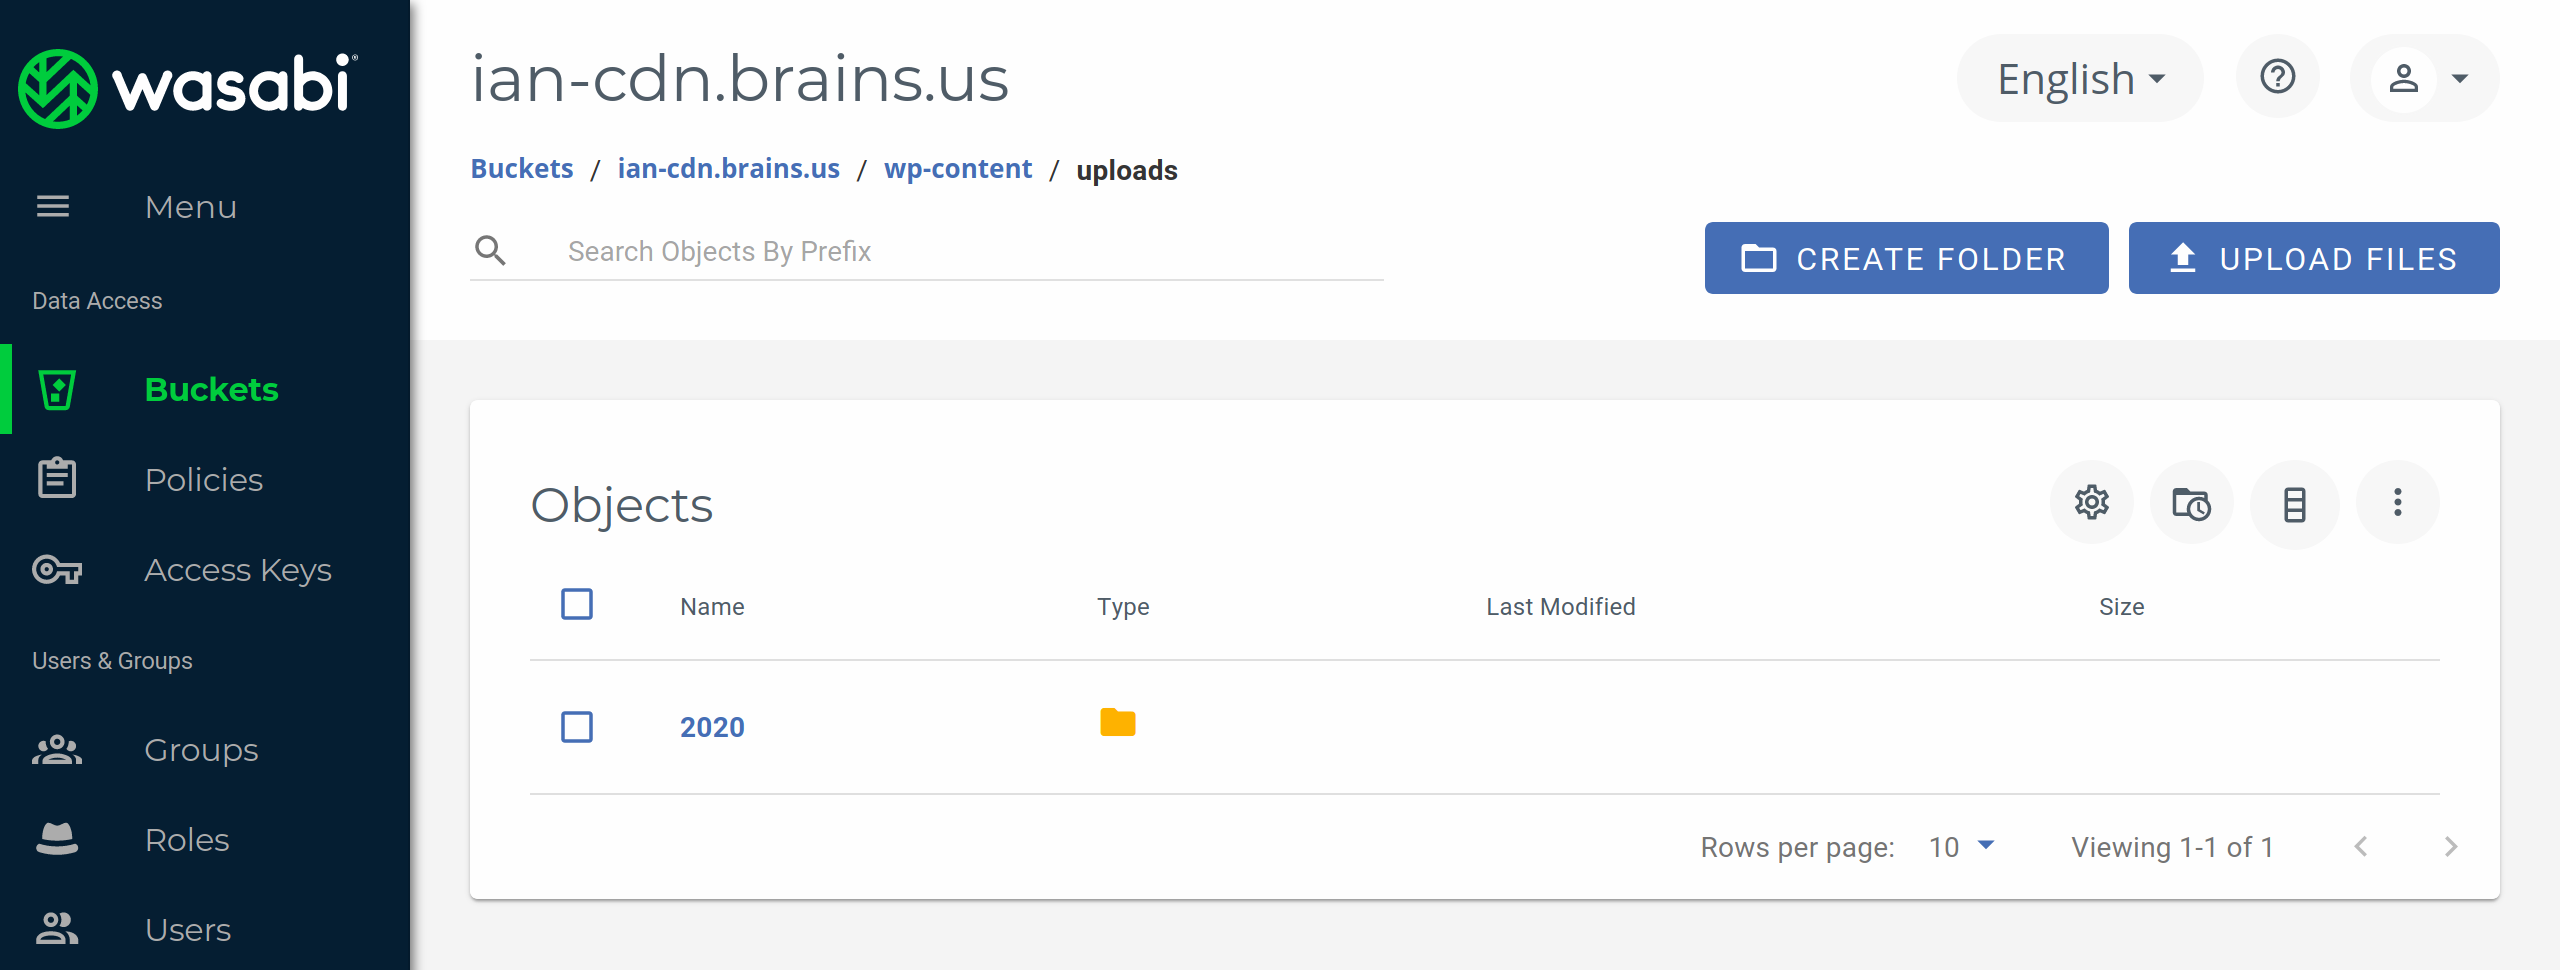Click the wp-content breadcrumb link
The height and width of the screenshot is (970, 2560).
(957, 169)
